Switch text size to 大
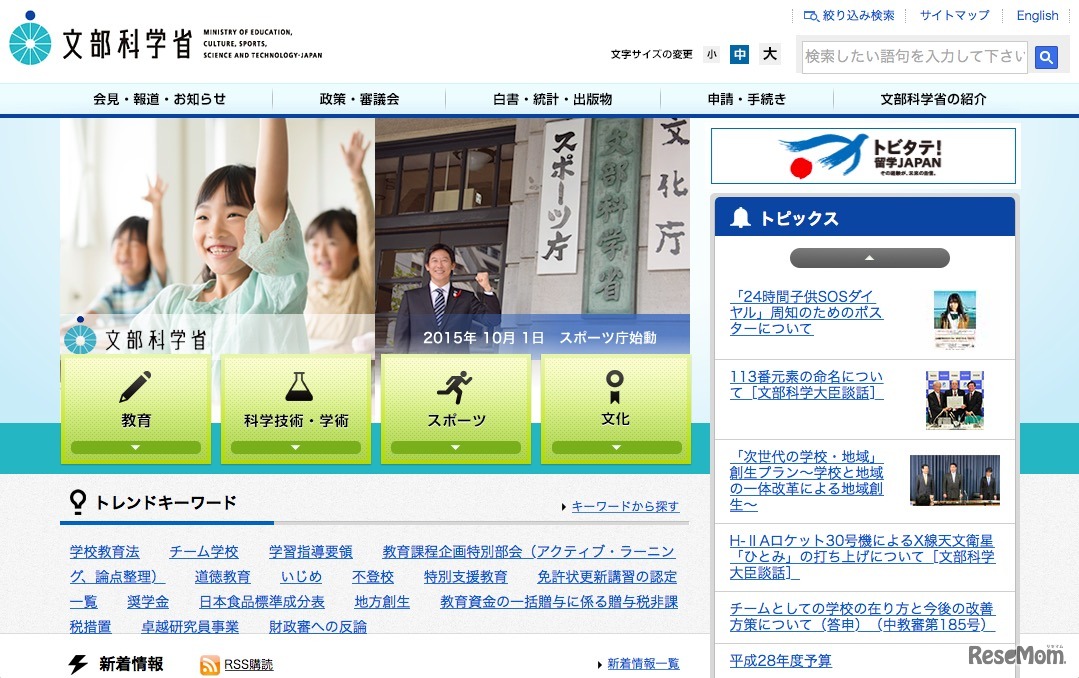This screenshot has width=1079, height=678. pos(769,54)
